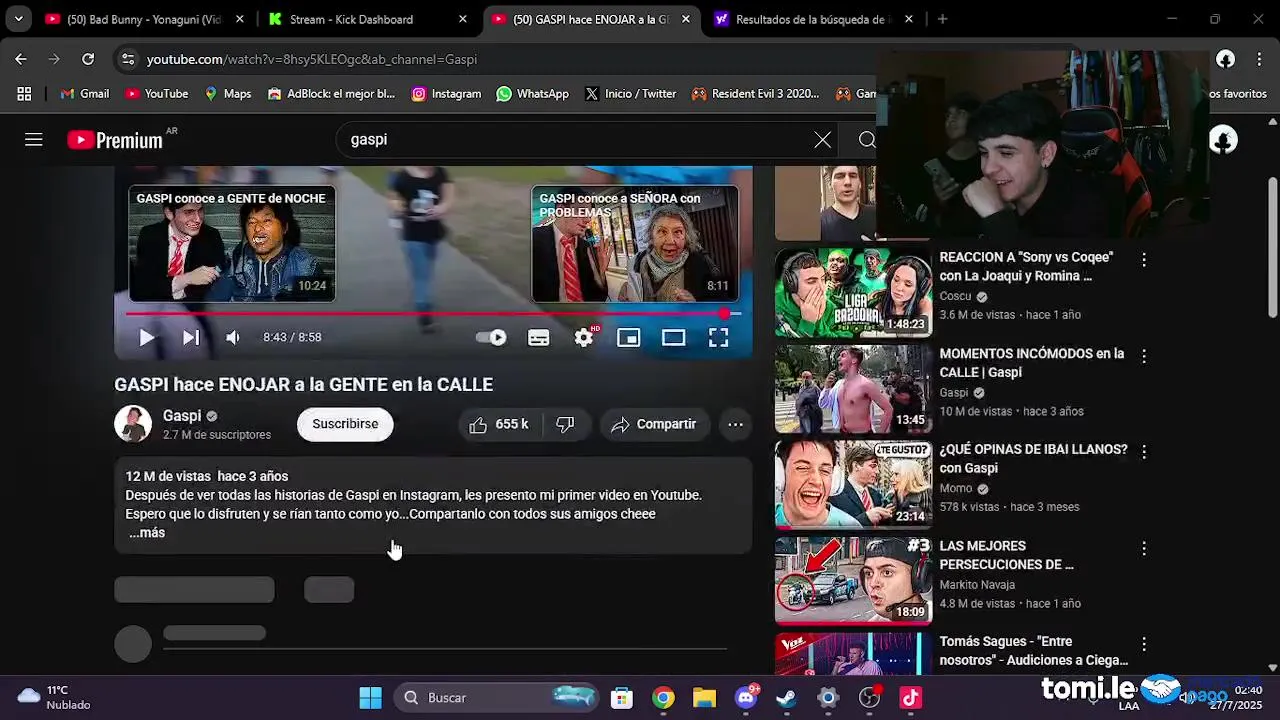Seek on the red video progress bar
Screen dimensions: 1280x720
point(433,314)
